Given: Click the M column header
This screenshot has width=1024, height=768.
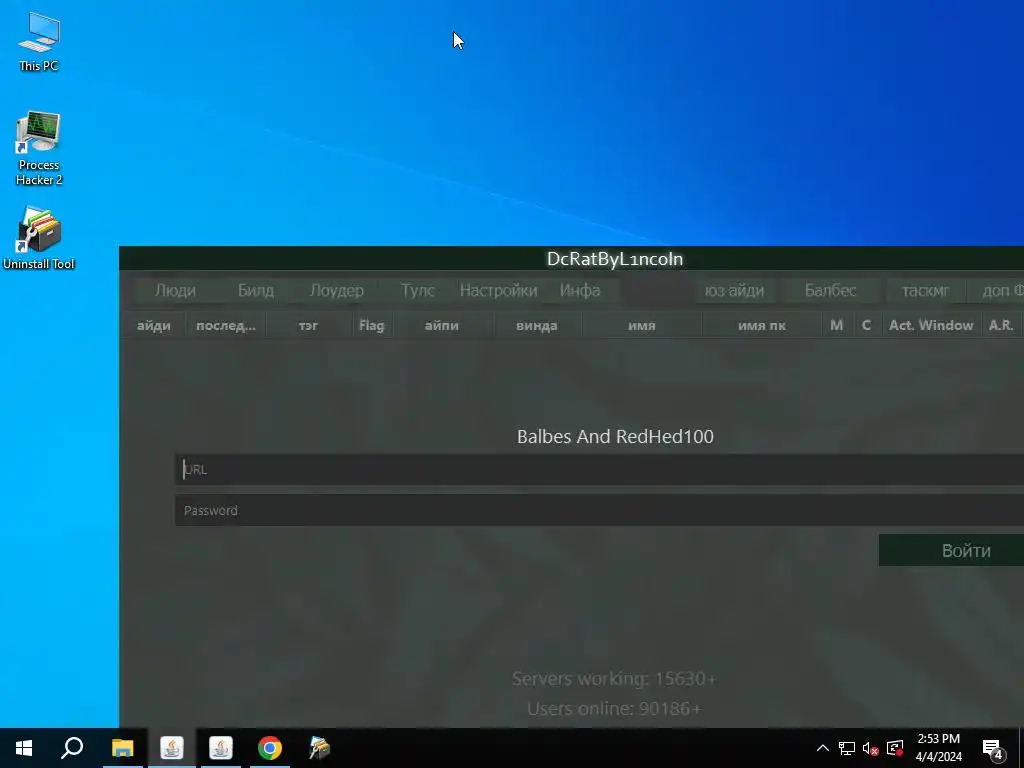Looking at the screenshot, I should (x=837, y=325).
